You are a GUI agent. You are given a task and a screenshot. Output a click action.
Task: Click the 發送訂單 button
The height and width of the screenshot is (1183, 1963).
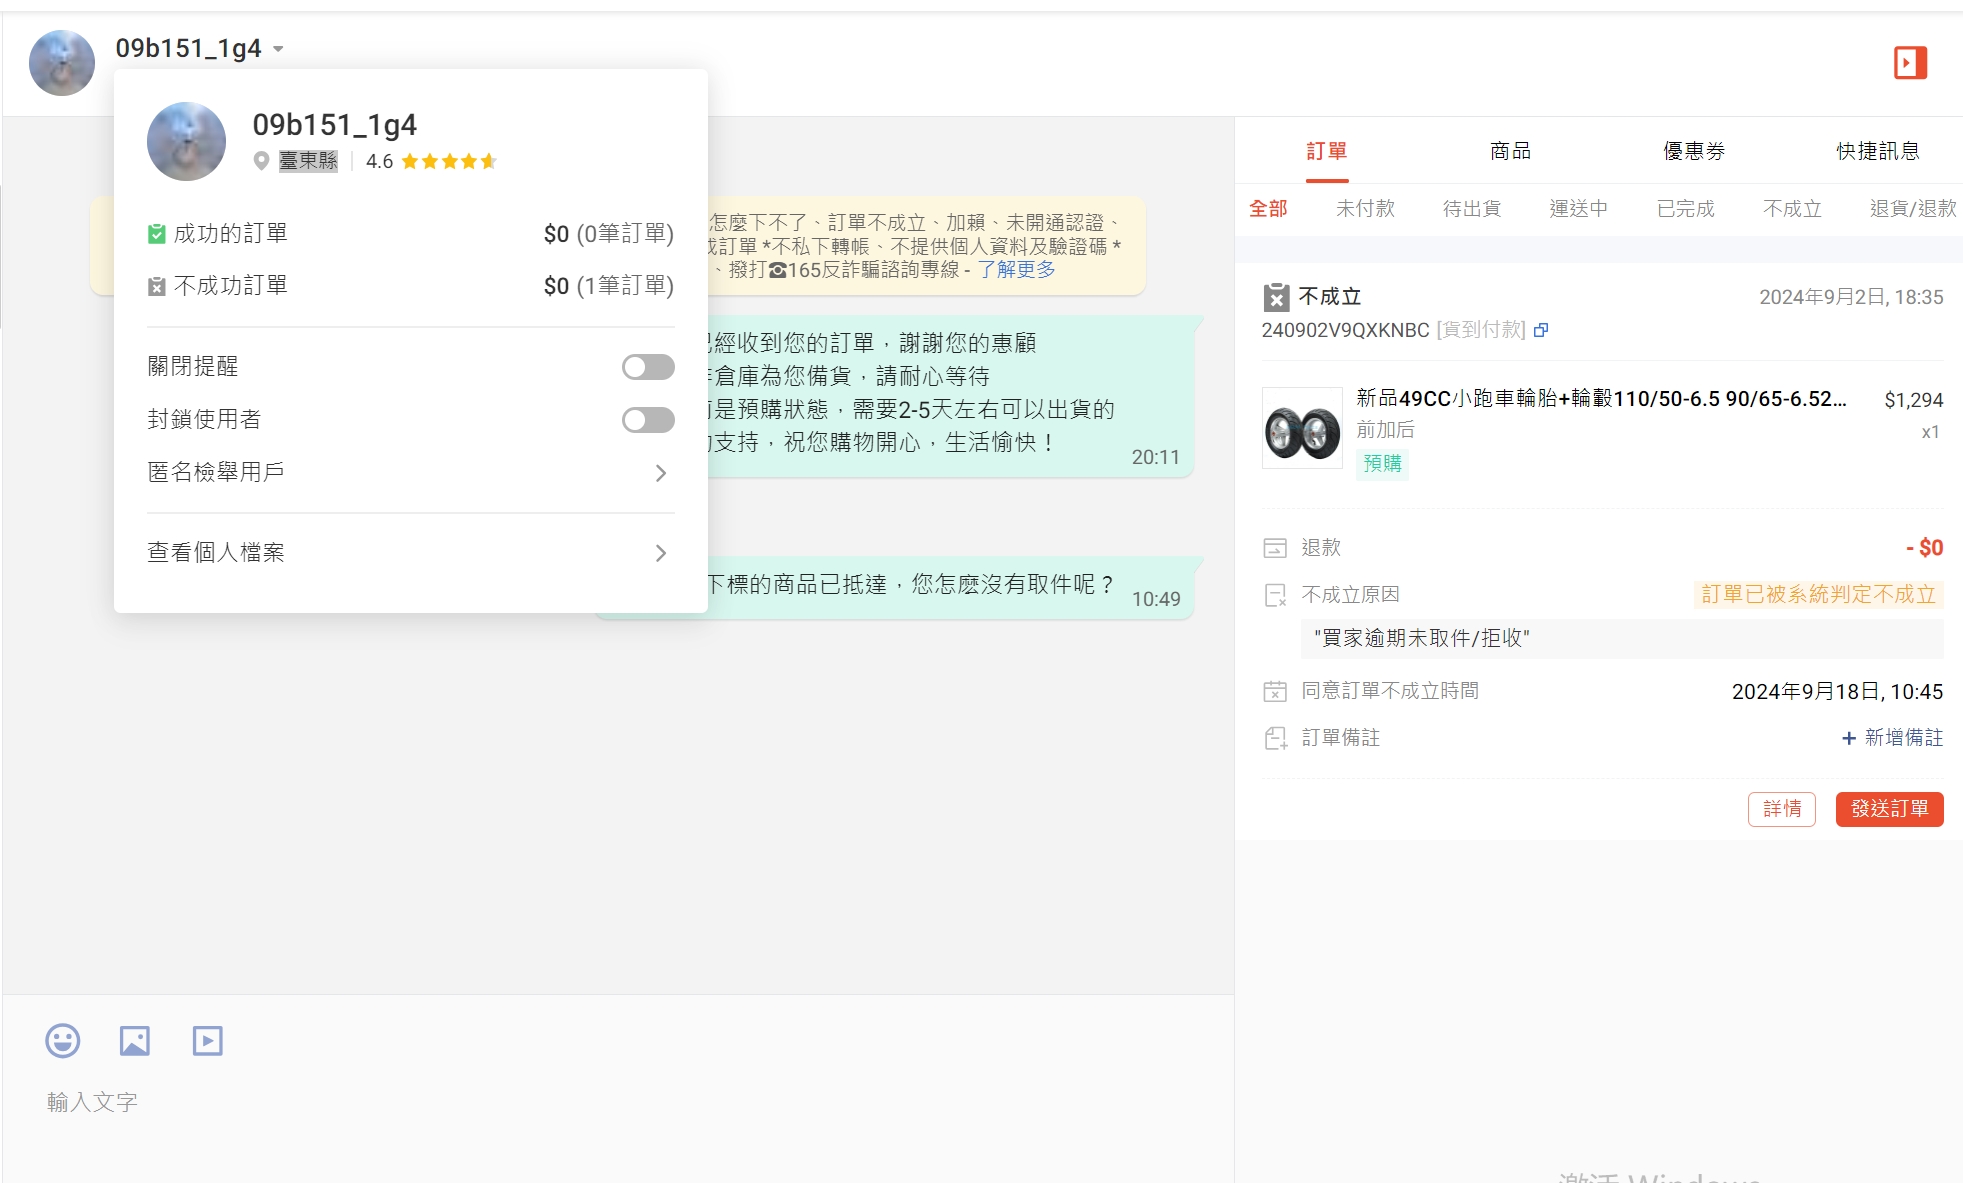(x=1889, y=809)
